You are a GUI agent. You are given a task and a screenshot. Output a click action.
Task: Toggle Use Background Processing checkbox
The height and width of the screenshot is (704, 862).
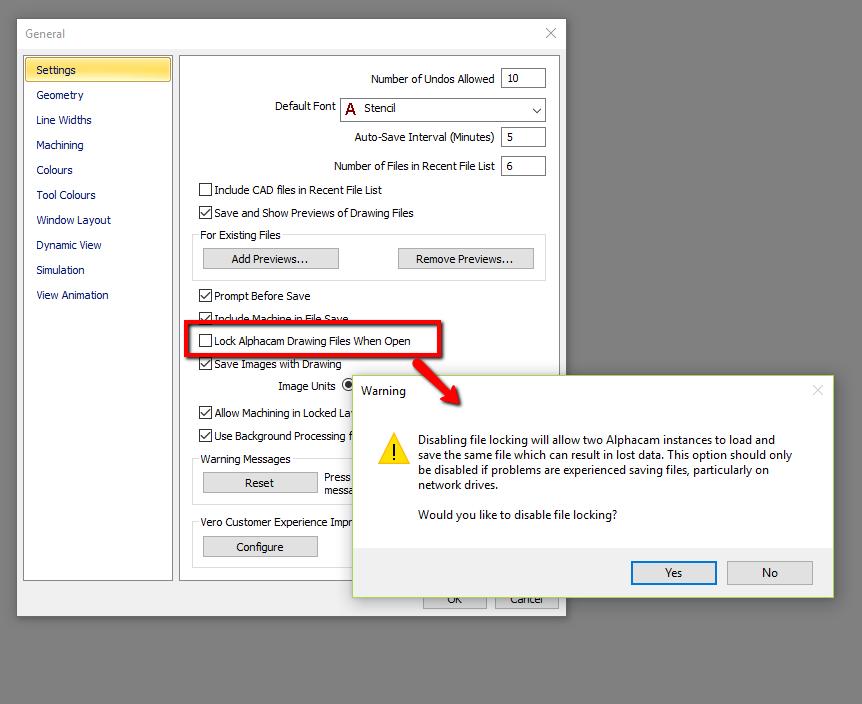205,436
